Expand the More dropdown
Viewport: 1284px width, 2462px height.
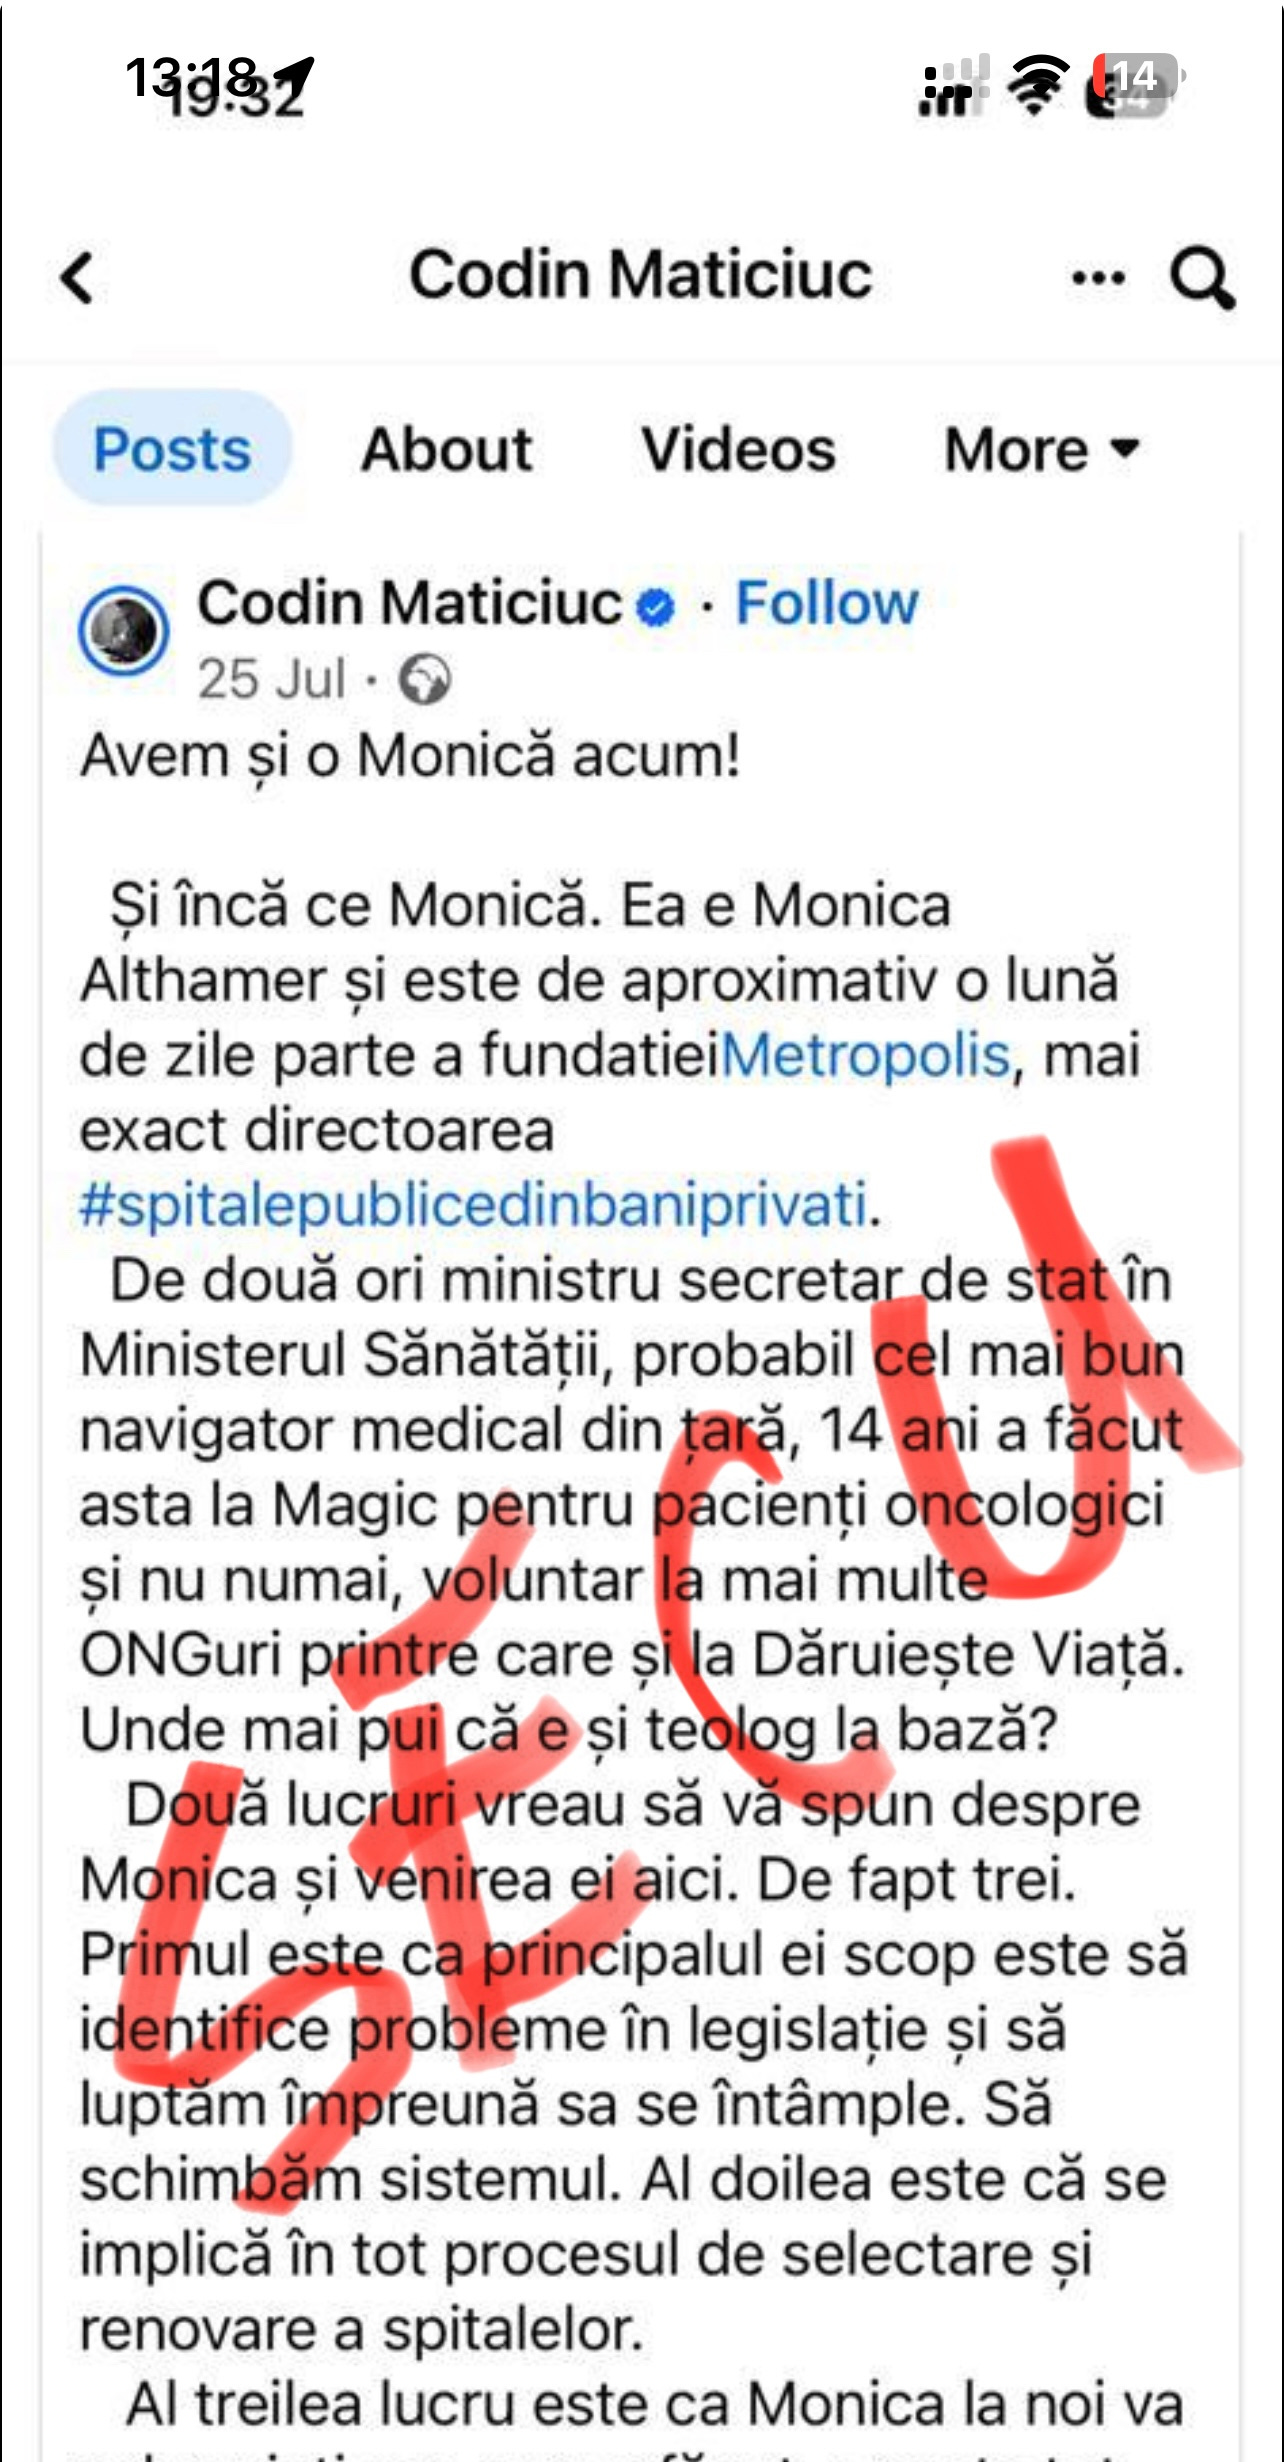[1042, 449]
